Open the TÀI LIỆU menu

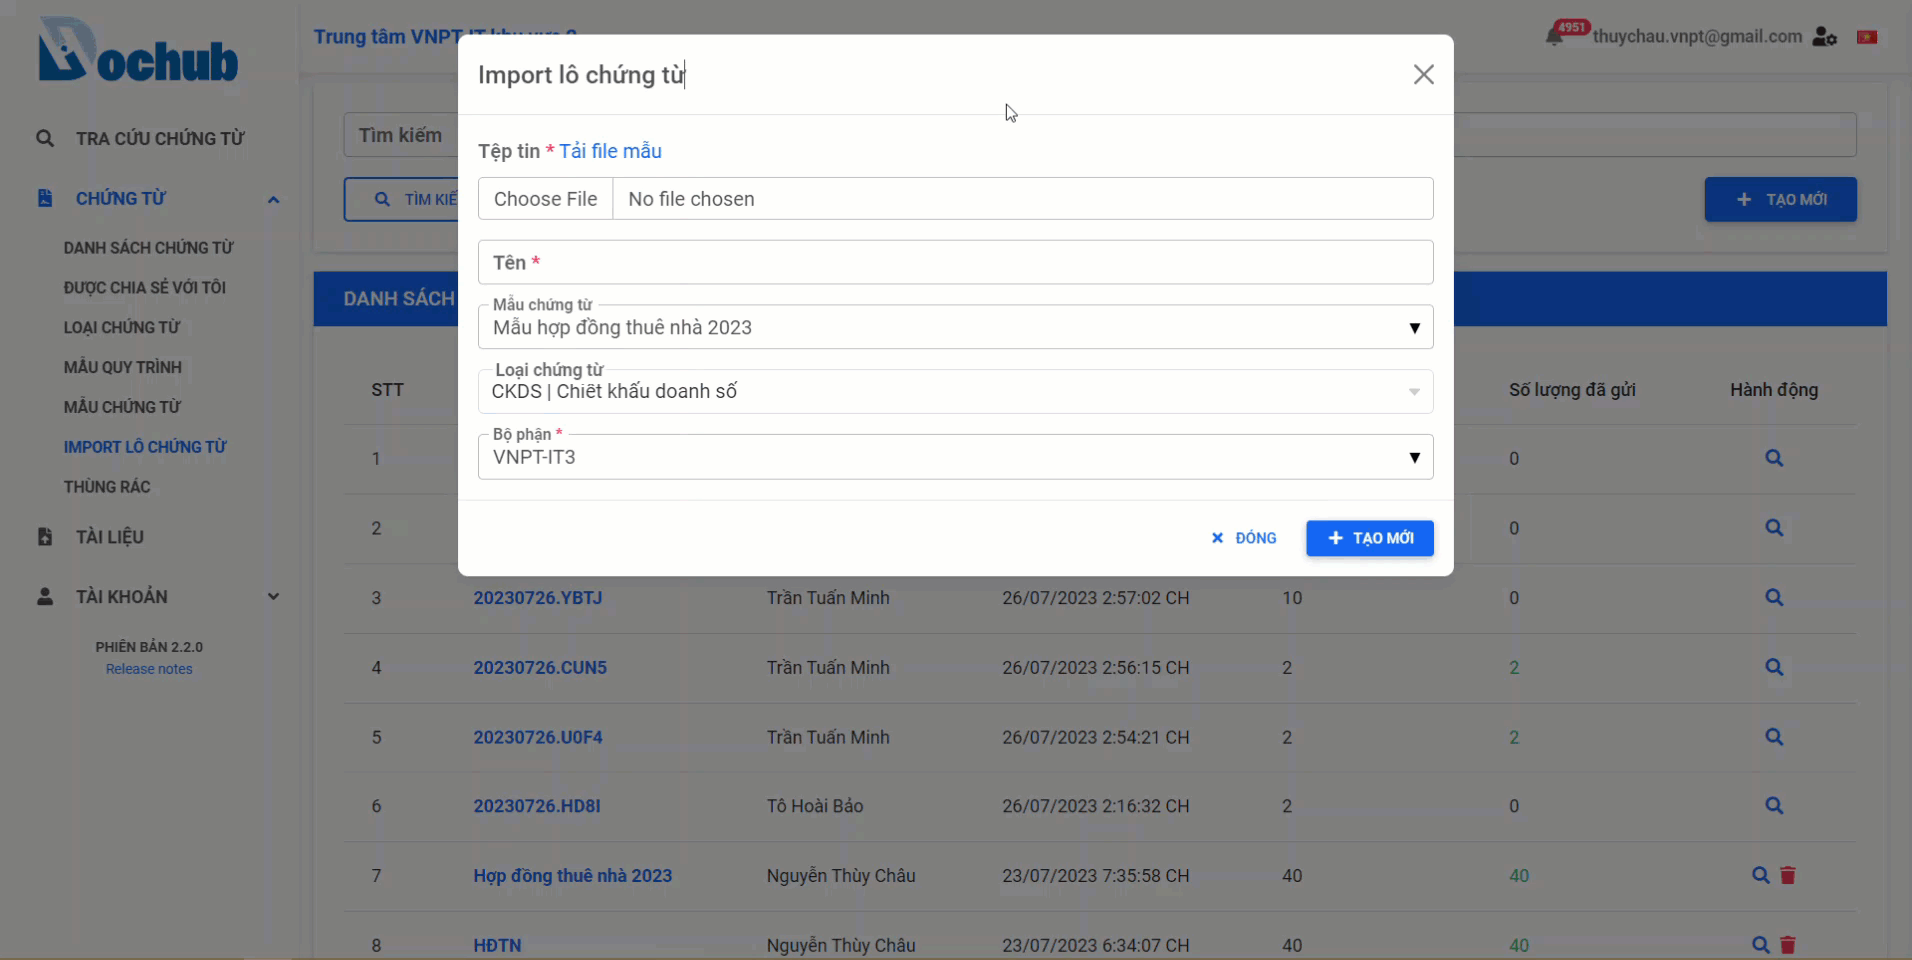[110, 537]
